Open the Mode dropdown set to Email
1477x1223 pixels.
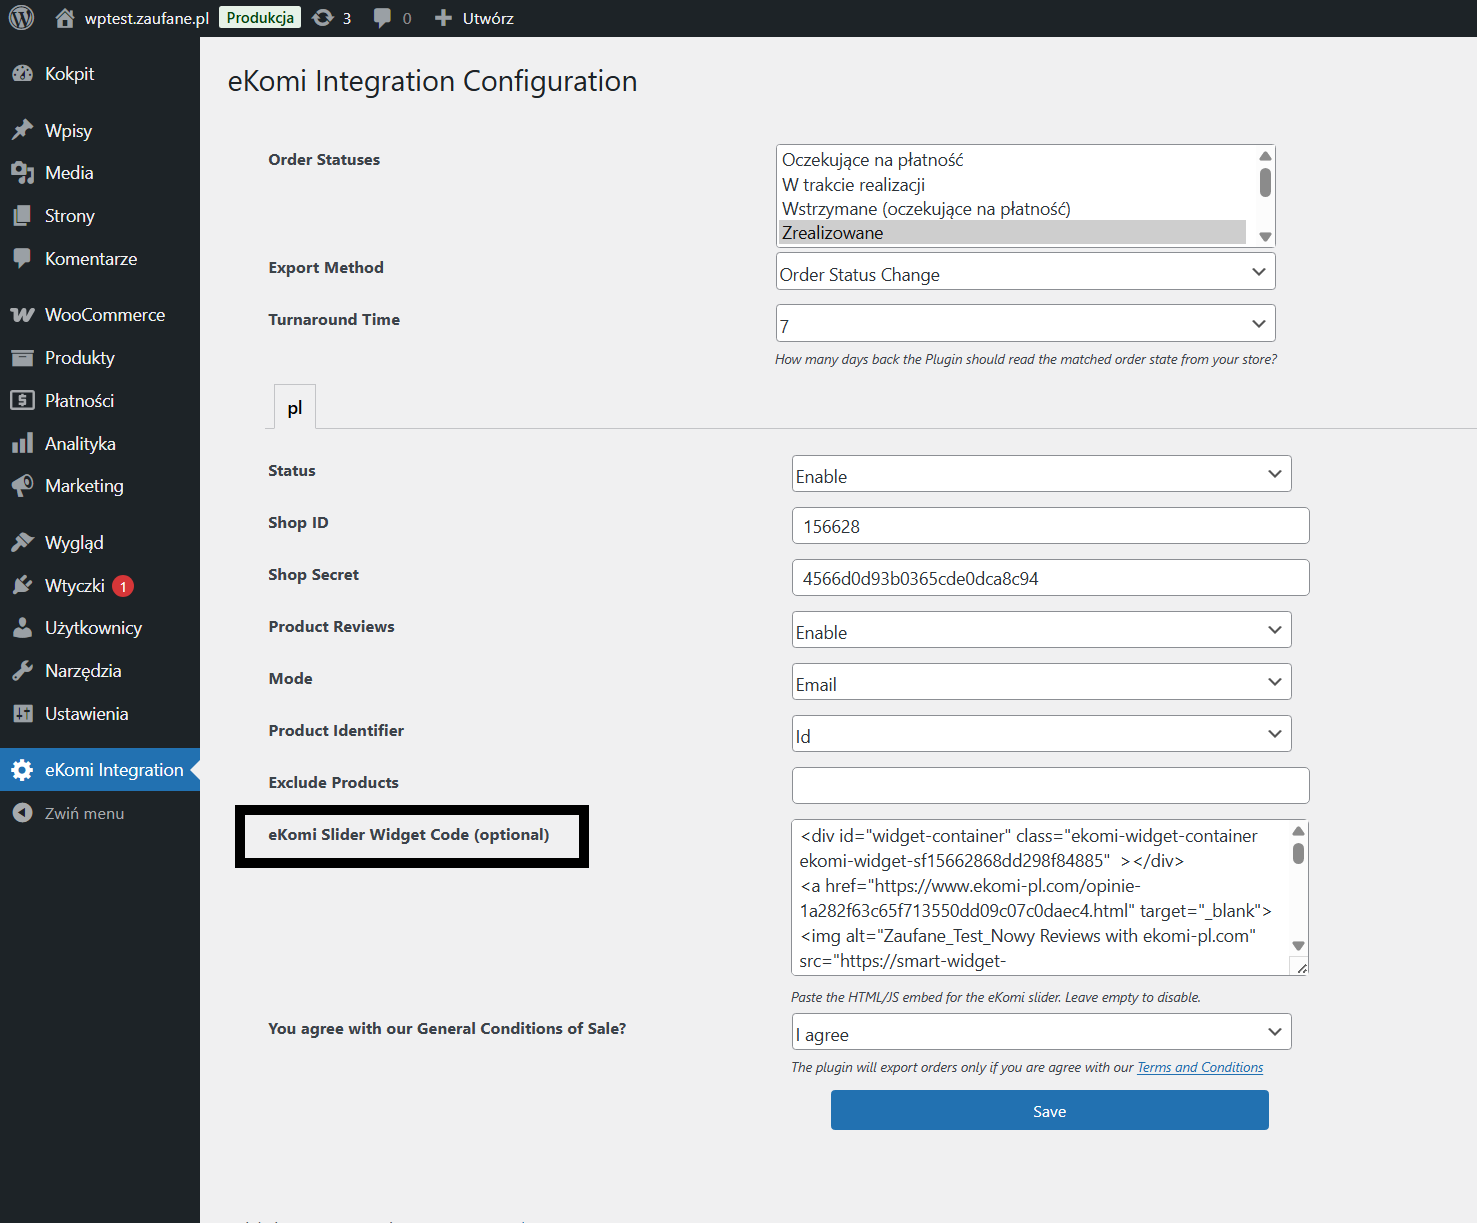[1041, 682]
